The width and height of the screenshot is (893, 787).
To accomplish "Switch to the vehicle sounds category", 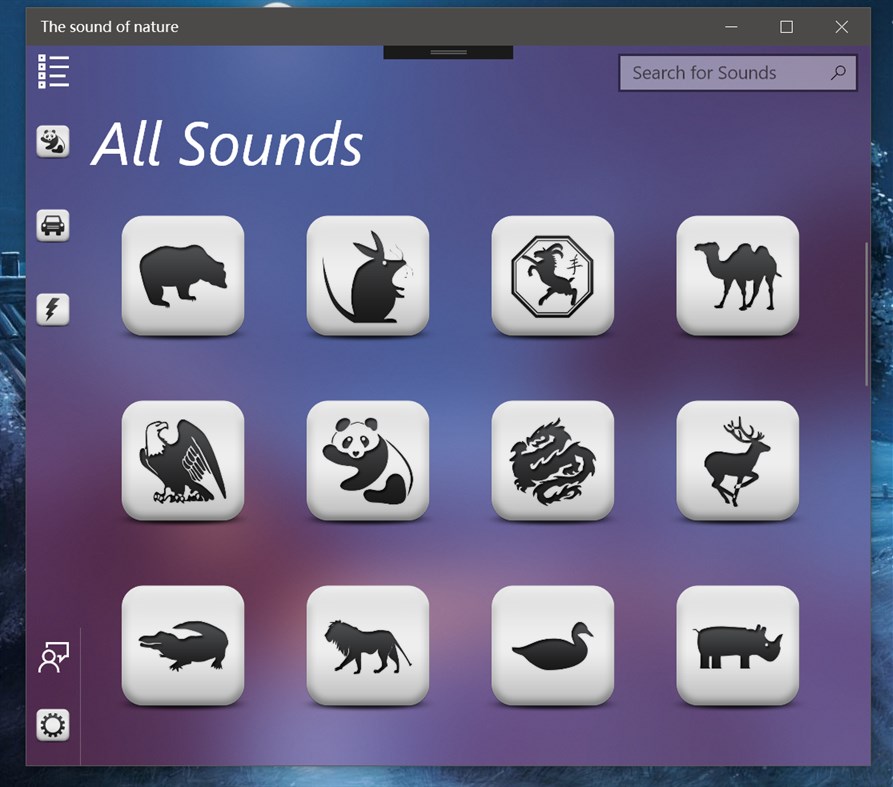I will click(x=53, y=226).
